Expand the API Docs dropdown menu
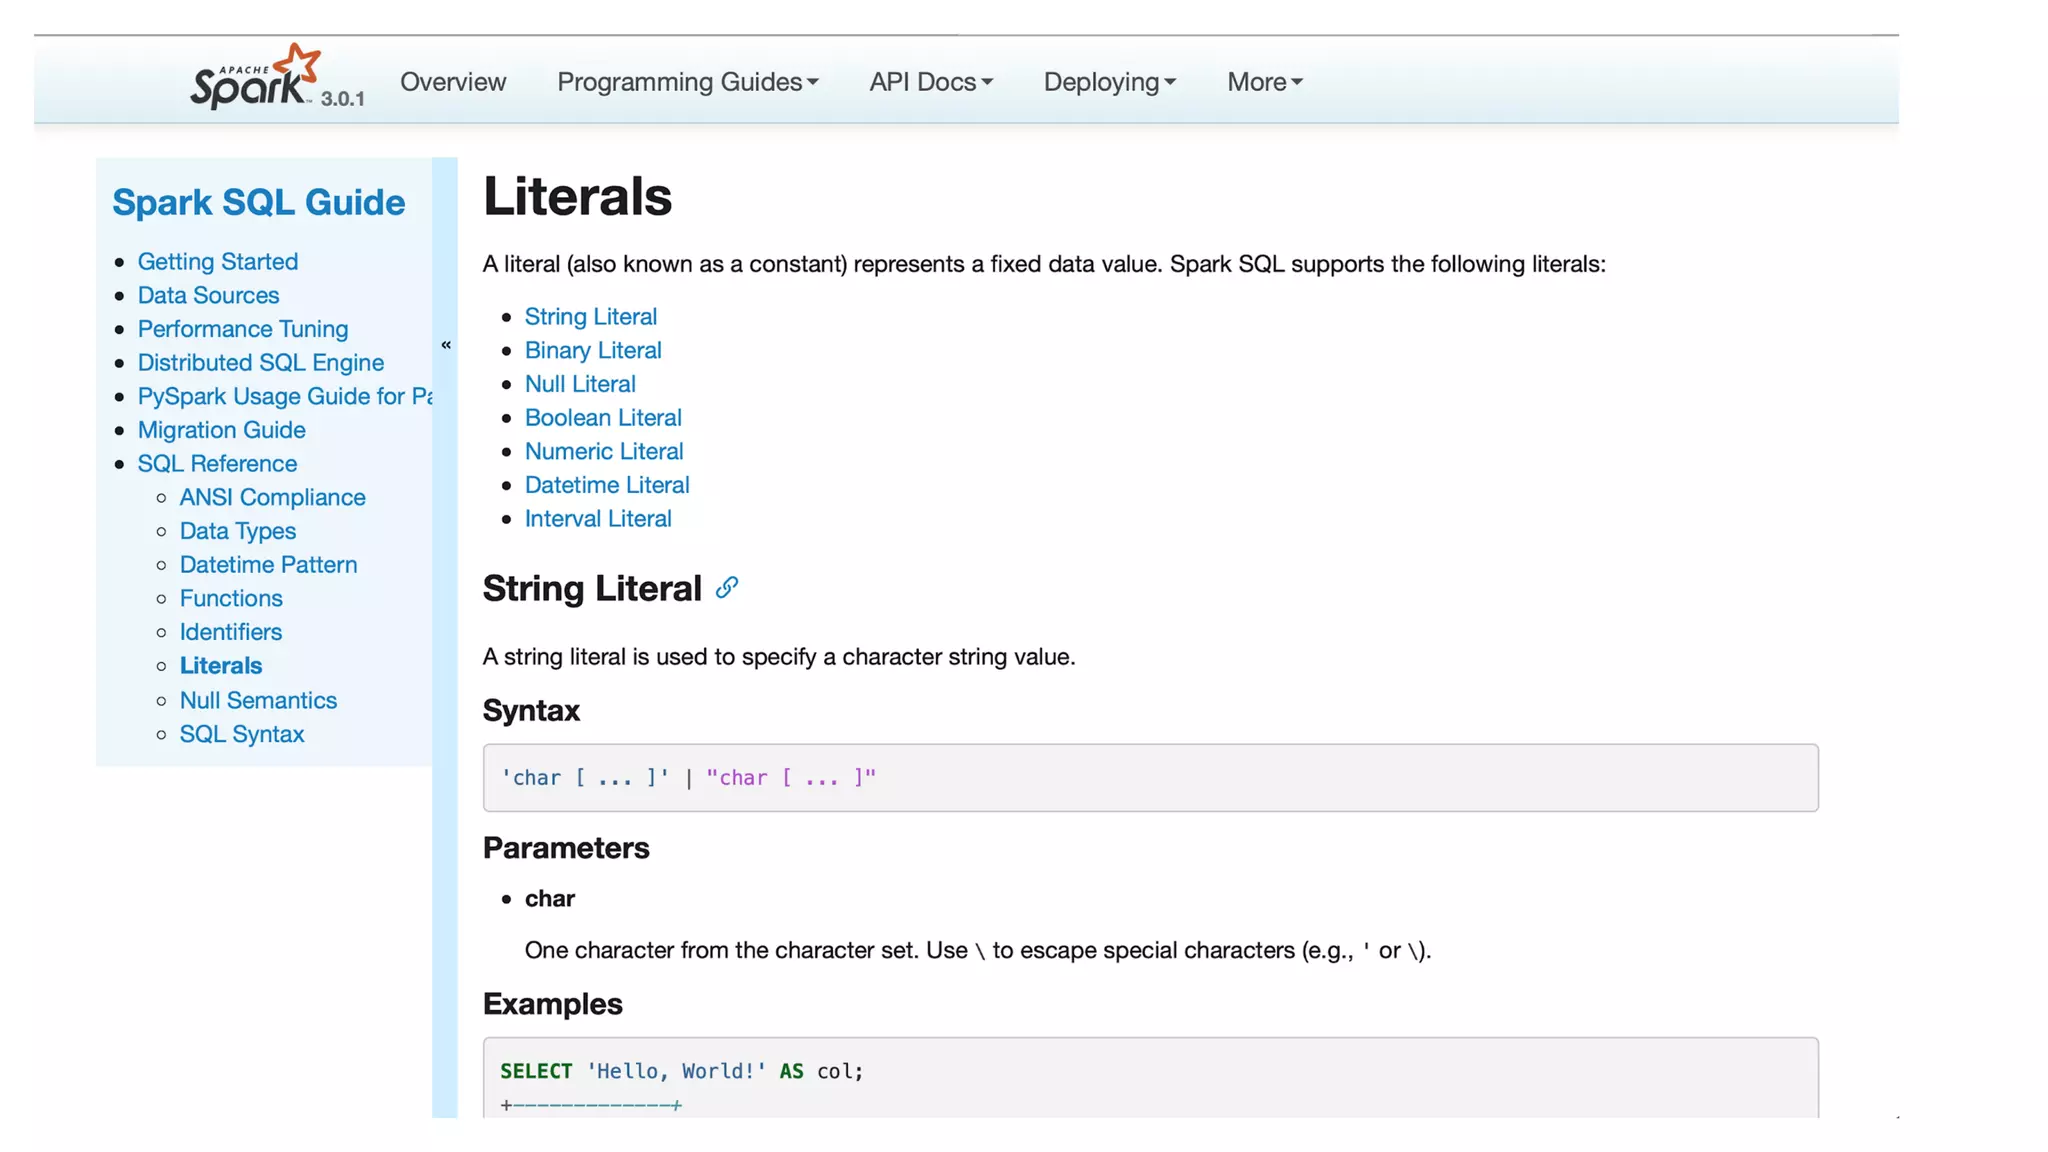The height and width of the screenshot is (1152, 2048). pos(930,82)
